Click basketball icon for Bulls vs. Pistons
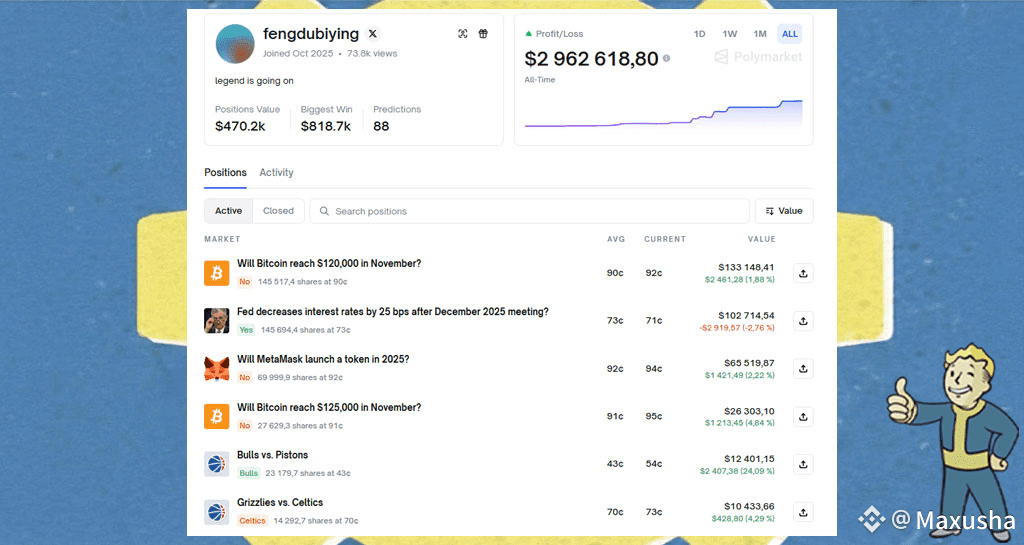Image resolution: width=1024 pixels, height=545 pixels. 217,464
